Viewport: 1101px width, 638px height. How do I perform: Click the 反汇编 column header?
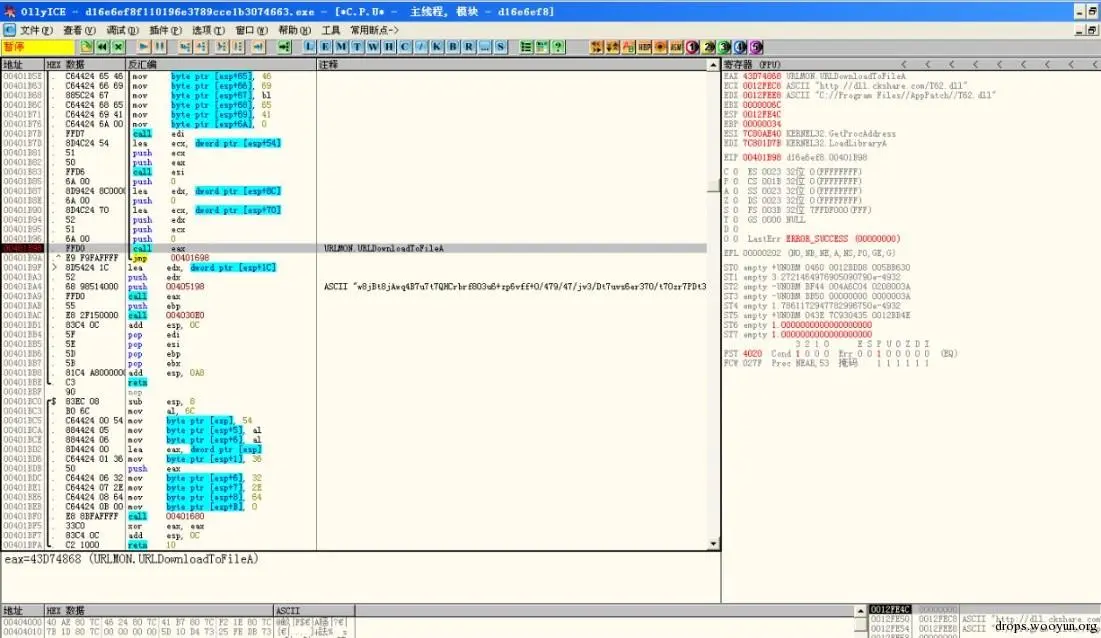coord(220,65)
